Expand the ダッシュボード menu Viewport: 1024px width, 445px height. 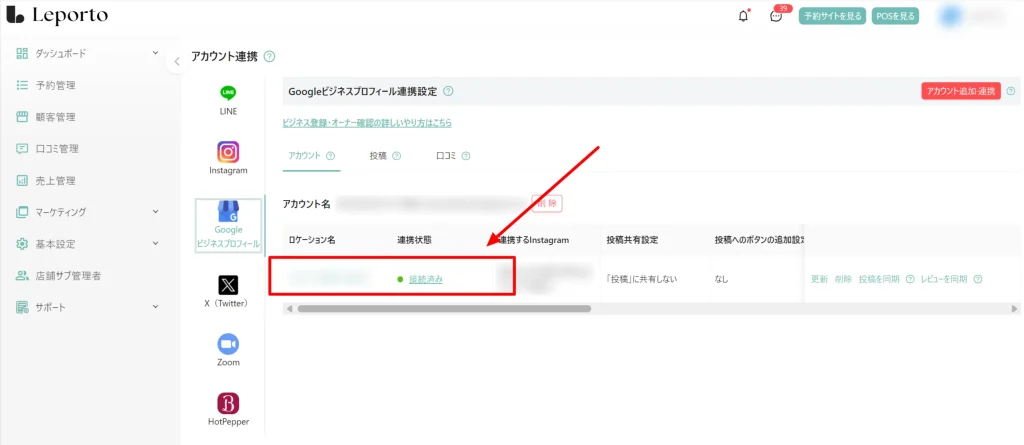pos(155,53)
